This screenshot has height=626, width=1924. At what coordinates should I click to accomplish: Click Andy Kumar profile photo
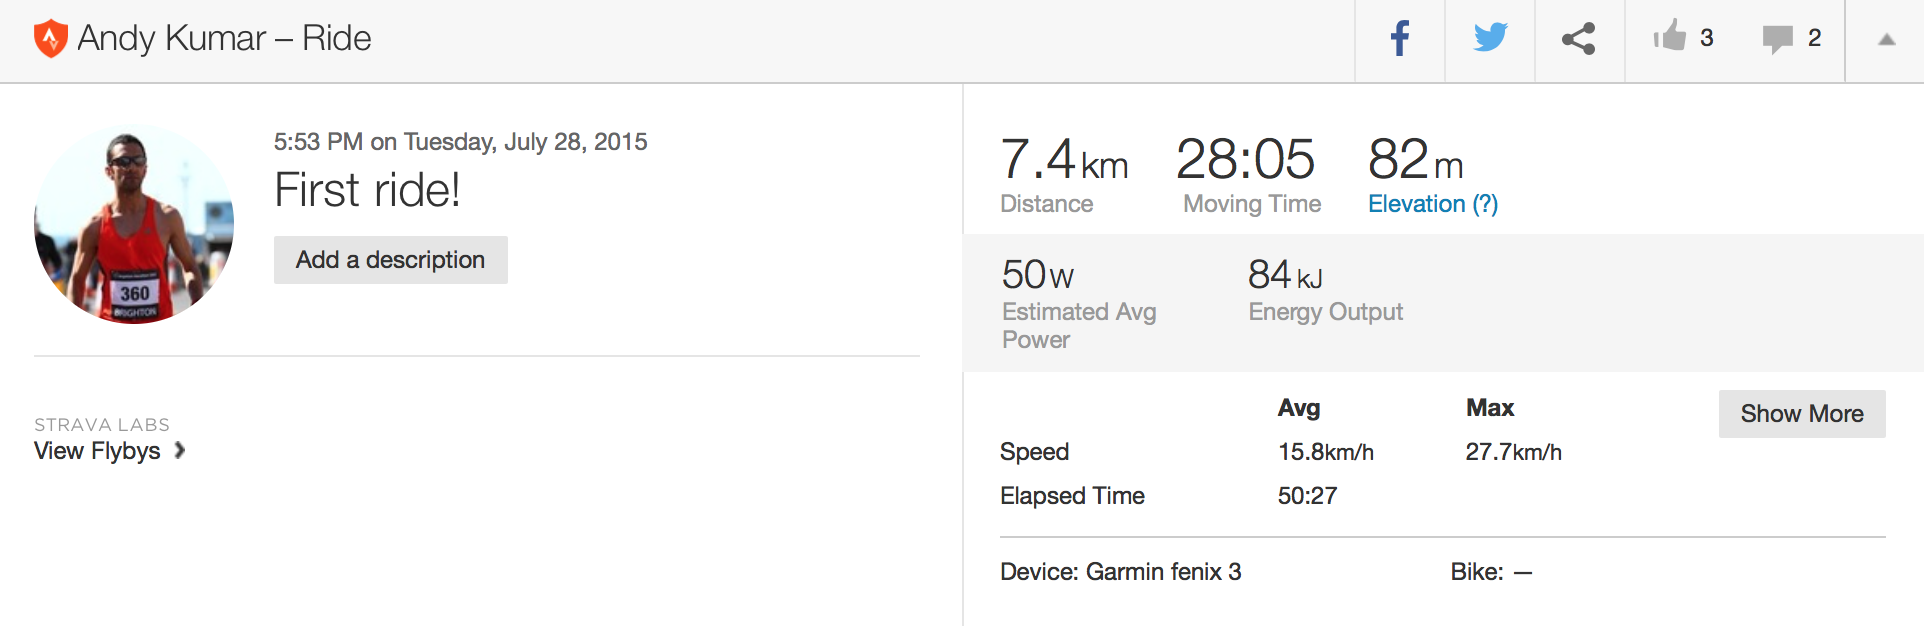pos(134,224)
